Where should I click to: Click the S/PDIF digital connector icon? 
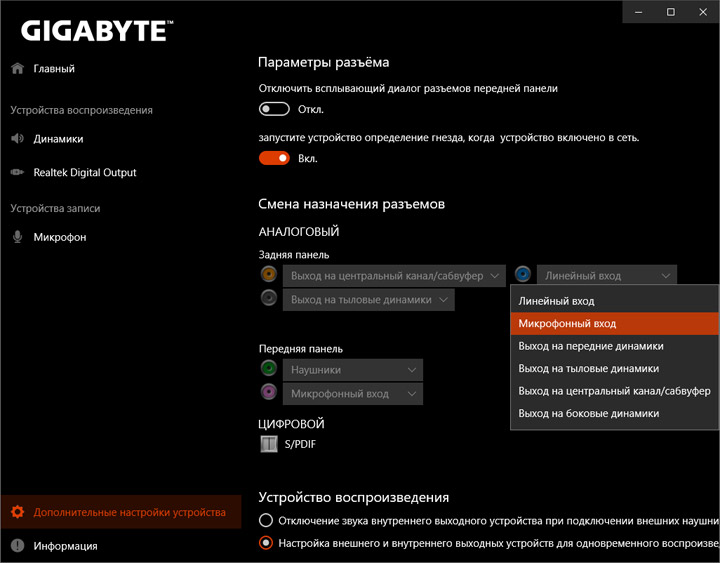(268, 444)
